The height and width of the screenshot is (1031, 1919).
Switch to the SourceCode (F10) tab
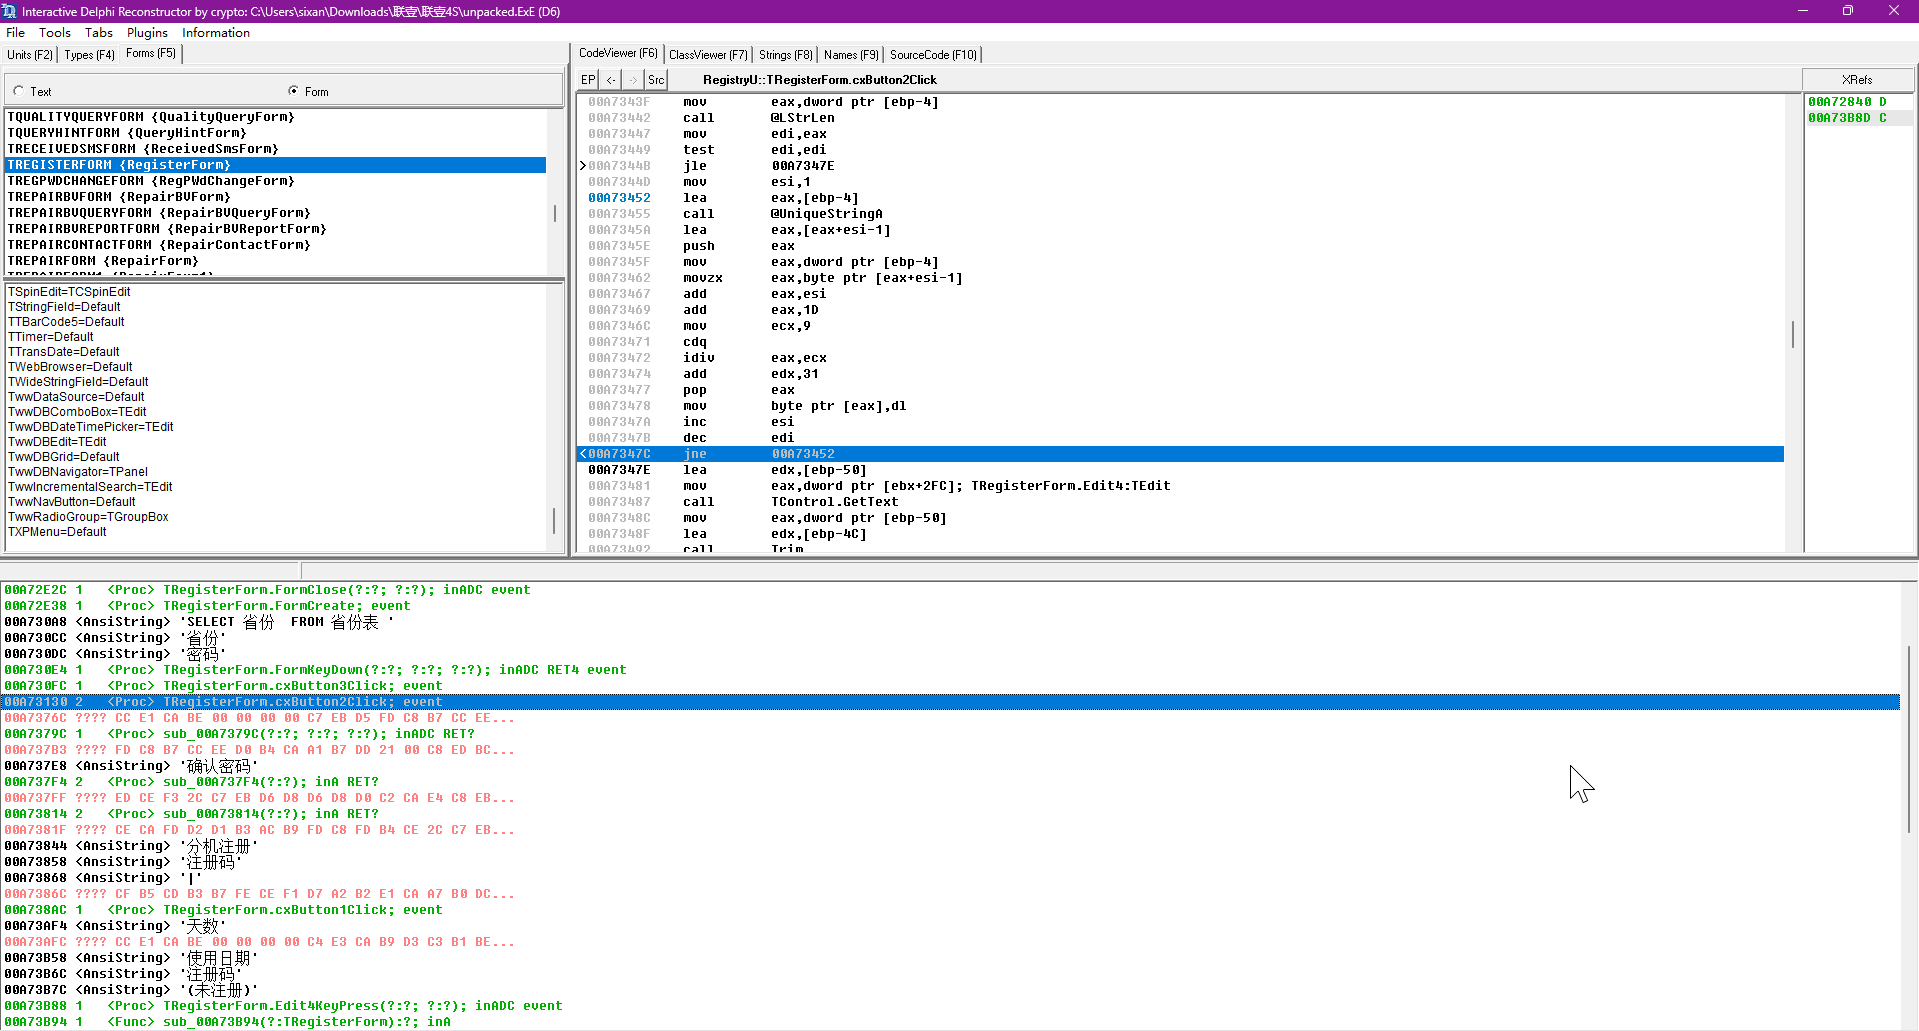click(x=933, y=55)
